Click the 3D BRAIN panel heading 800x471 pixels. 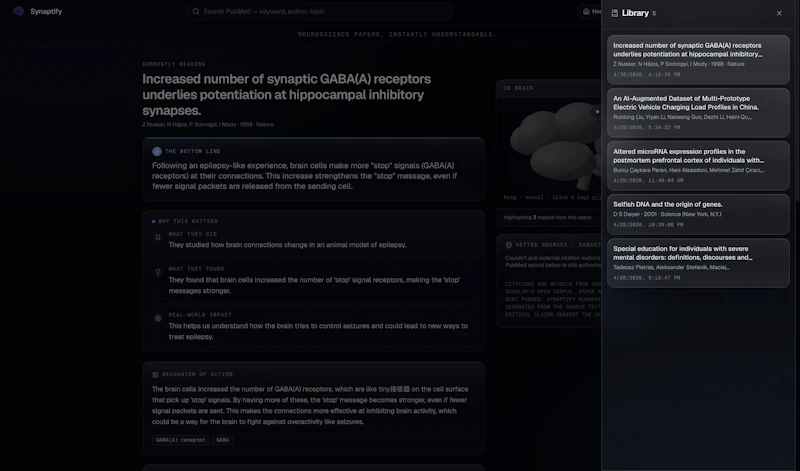pos(518,88)
